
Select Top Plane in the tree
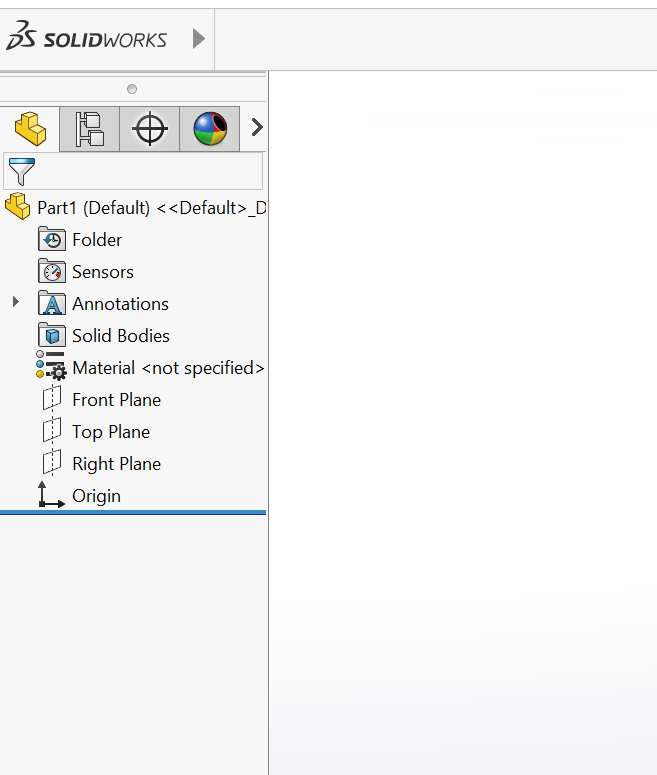click(110, 432)
